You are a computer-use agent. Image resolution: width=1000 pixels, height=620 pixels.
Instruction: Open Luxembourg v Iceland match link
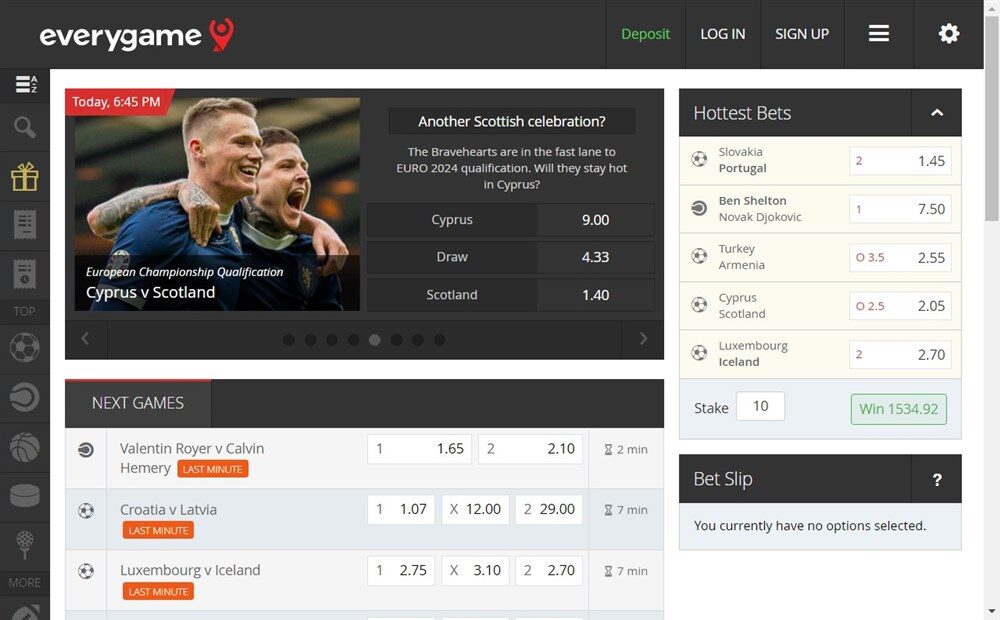pos(190,570)
